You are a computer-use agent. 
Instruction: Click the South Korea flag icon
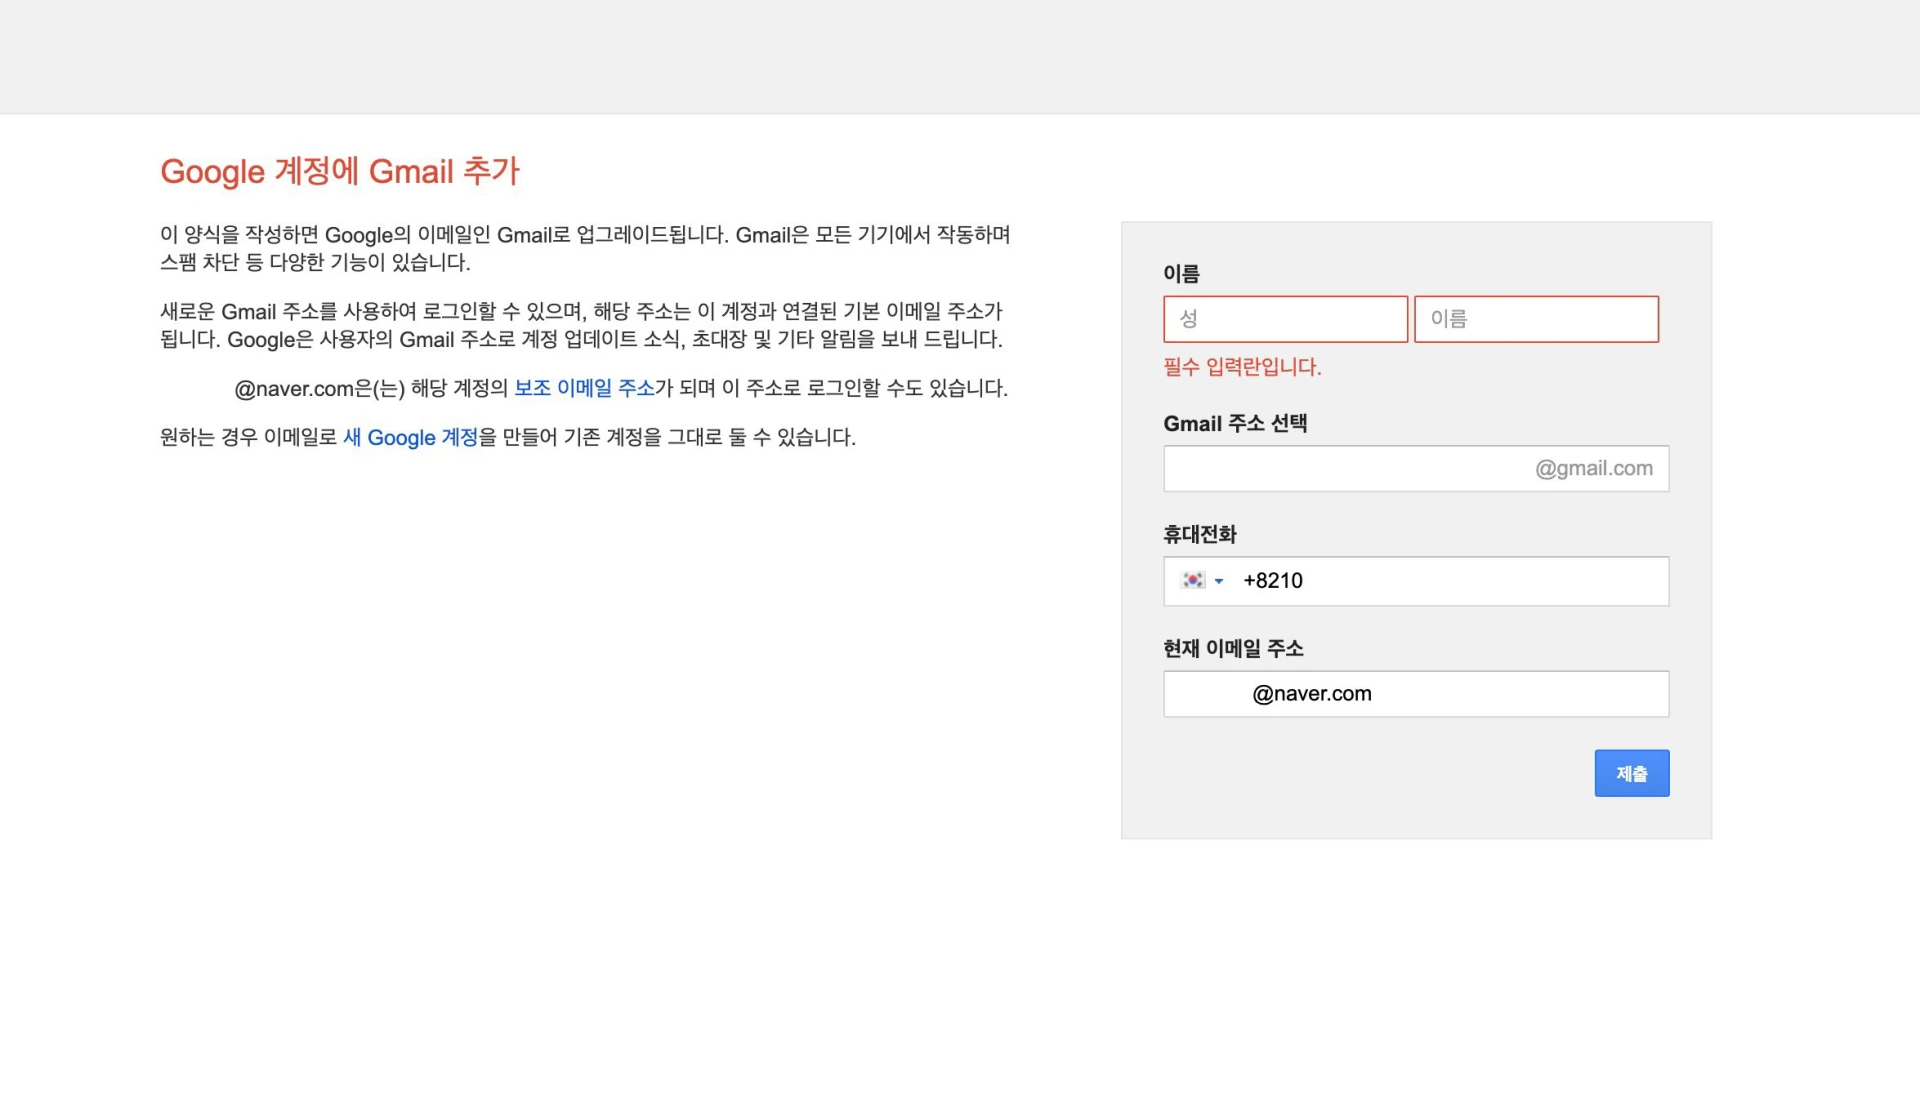click(1192, 580)
